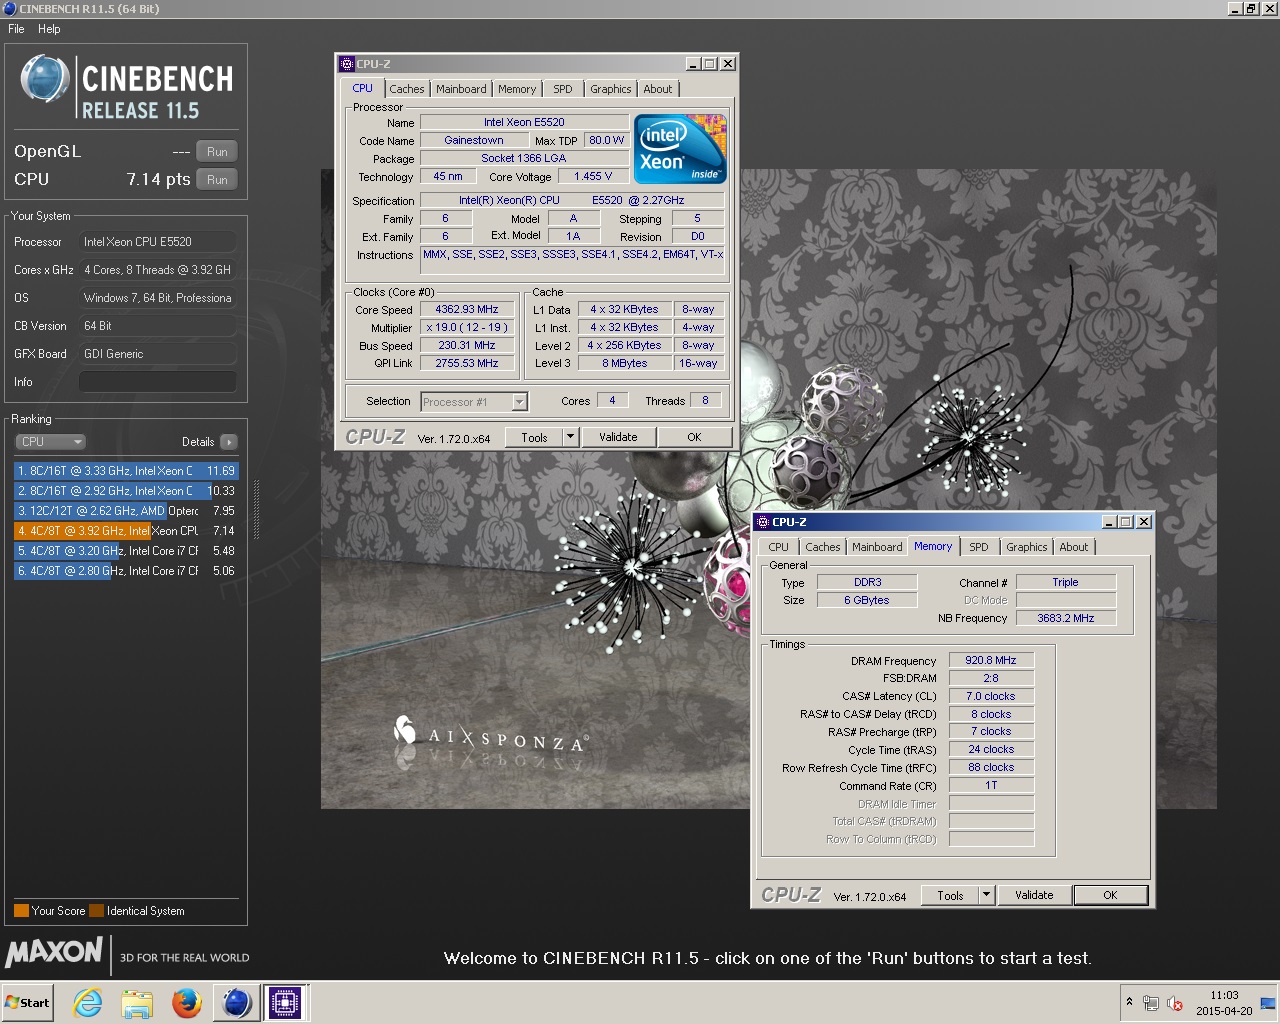Select the SPD tab in the CPU-Z Memory window

pyautogui.click(x=979, y=547)
